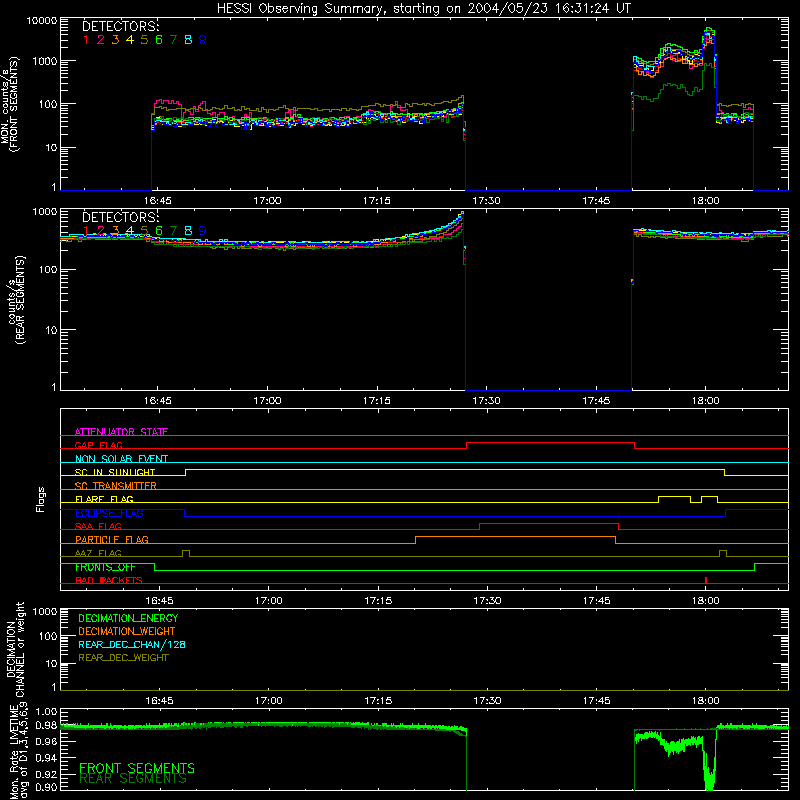Click the FRONTS_OFF flag label
The image size is (800, 800).
(105, 567)
